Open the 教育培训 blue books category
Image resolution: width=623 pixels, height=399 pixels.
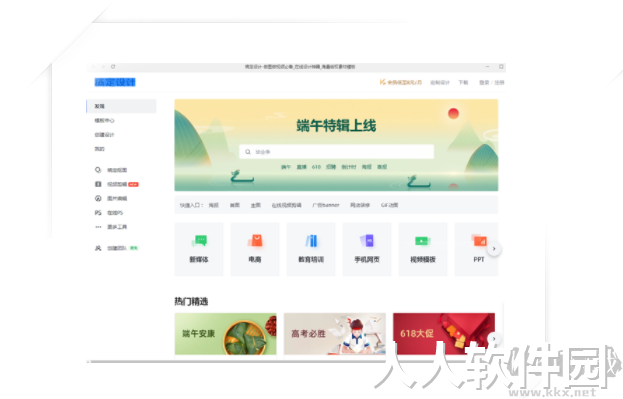(x=311, y=249)
